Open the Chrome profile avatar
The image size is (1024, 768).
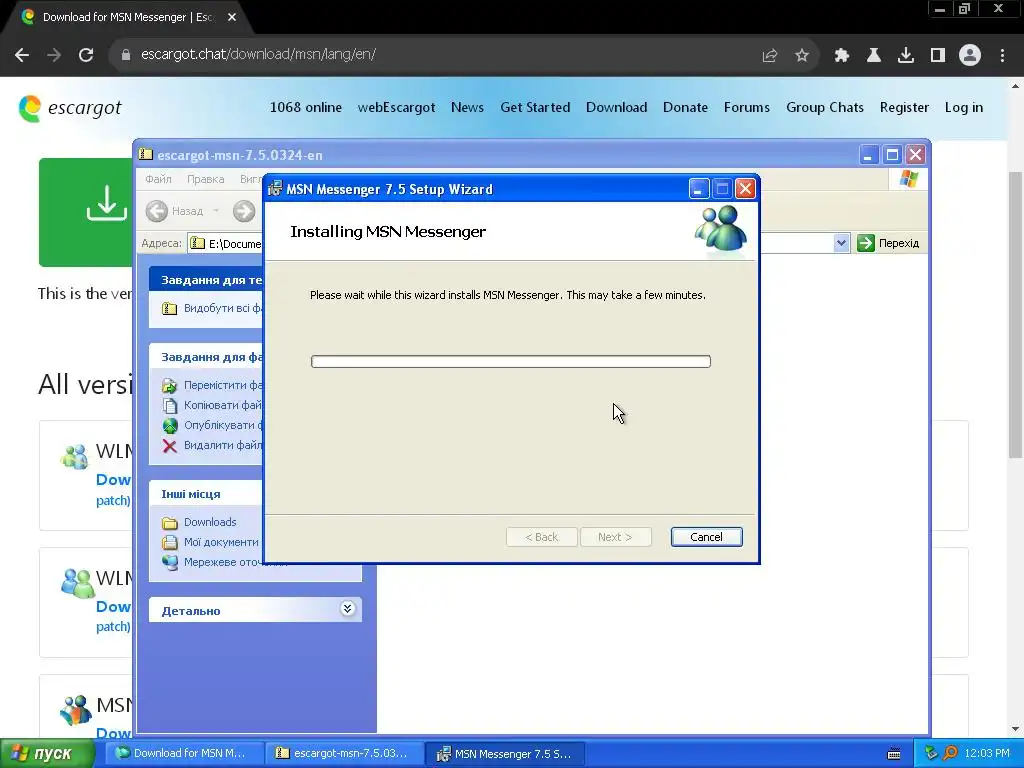click(x=970, y=56)
